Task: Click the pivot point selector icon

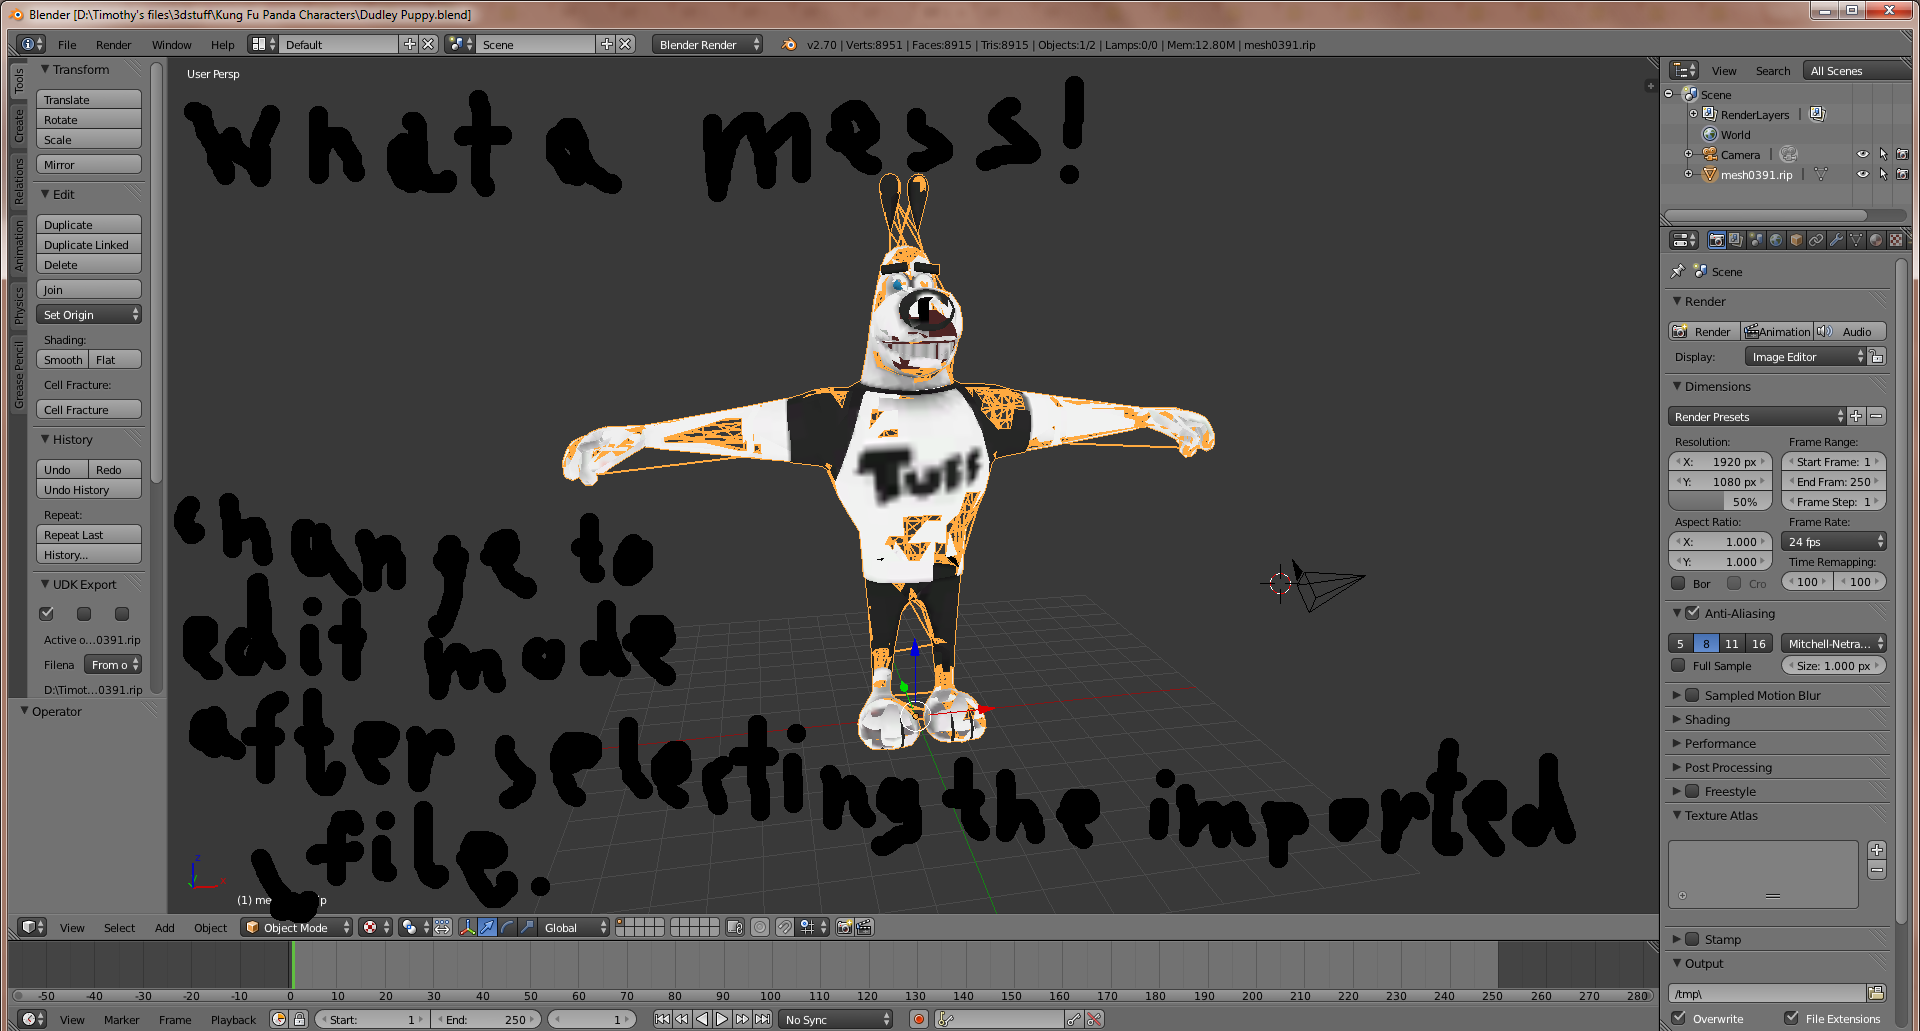Action: tap(414, 927)
